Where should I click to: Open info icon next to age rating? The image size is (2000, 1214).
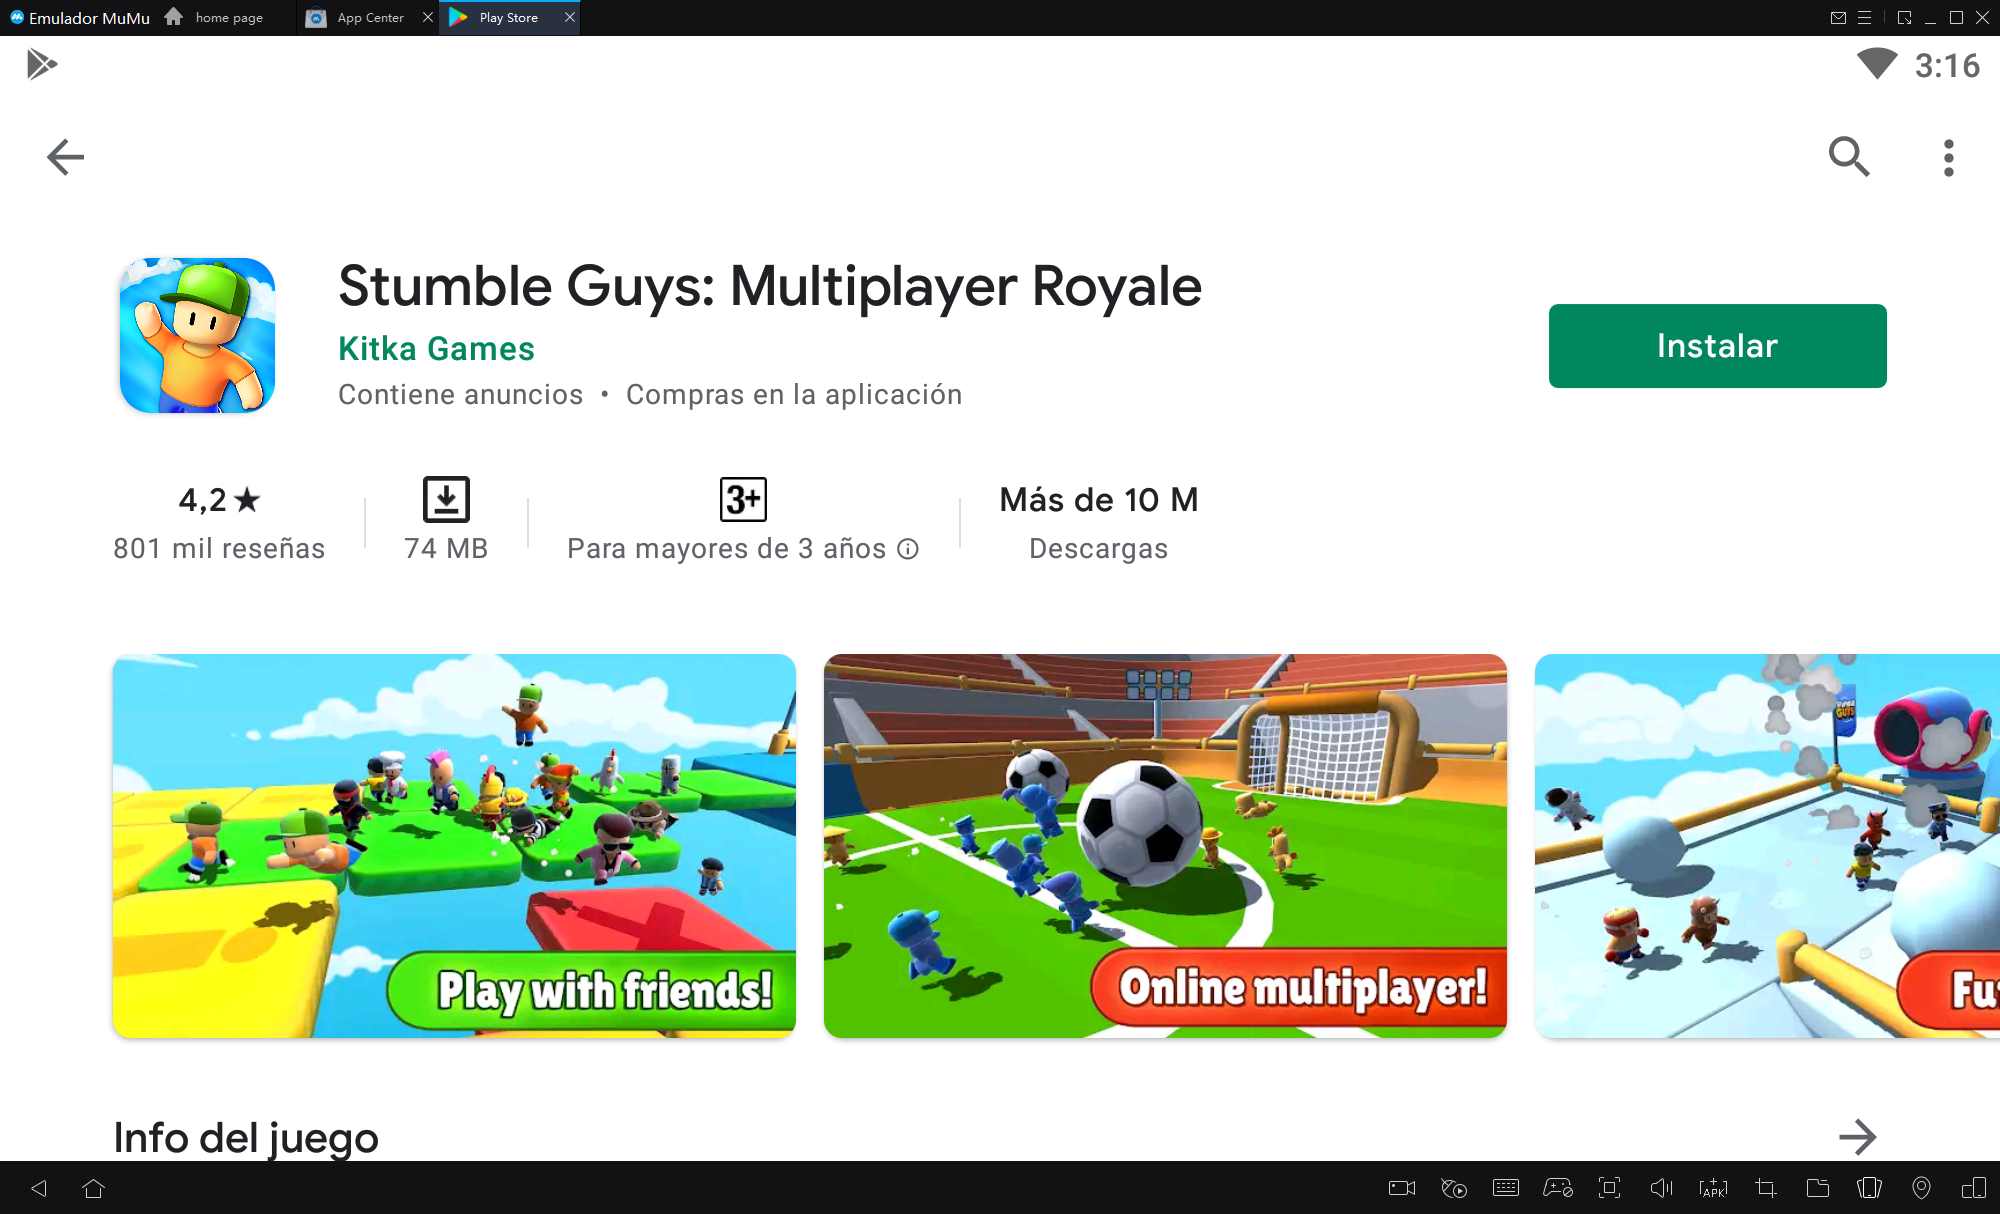tap(908, 549)
